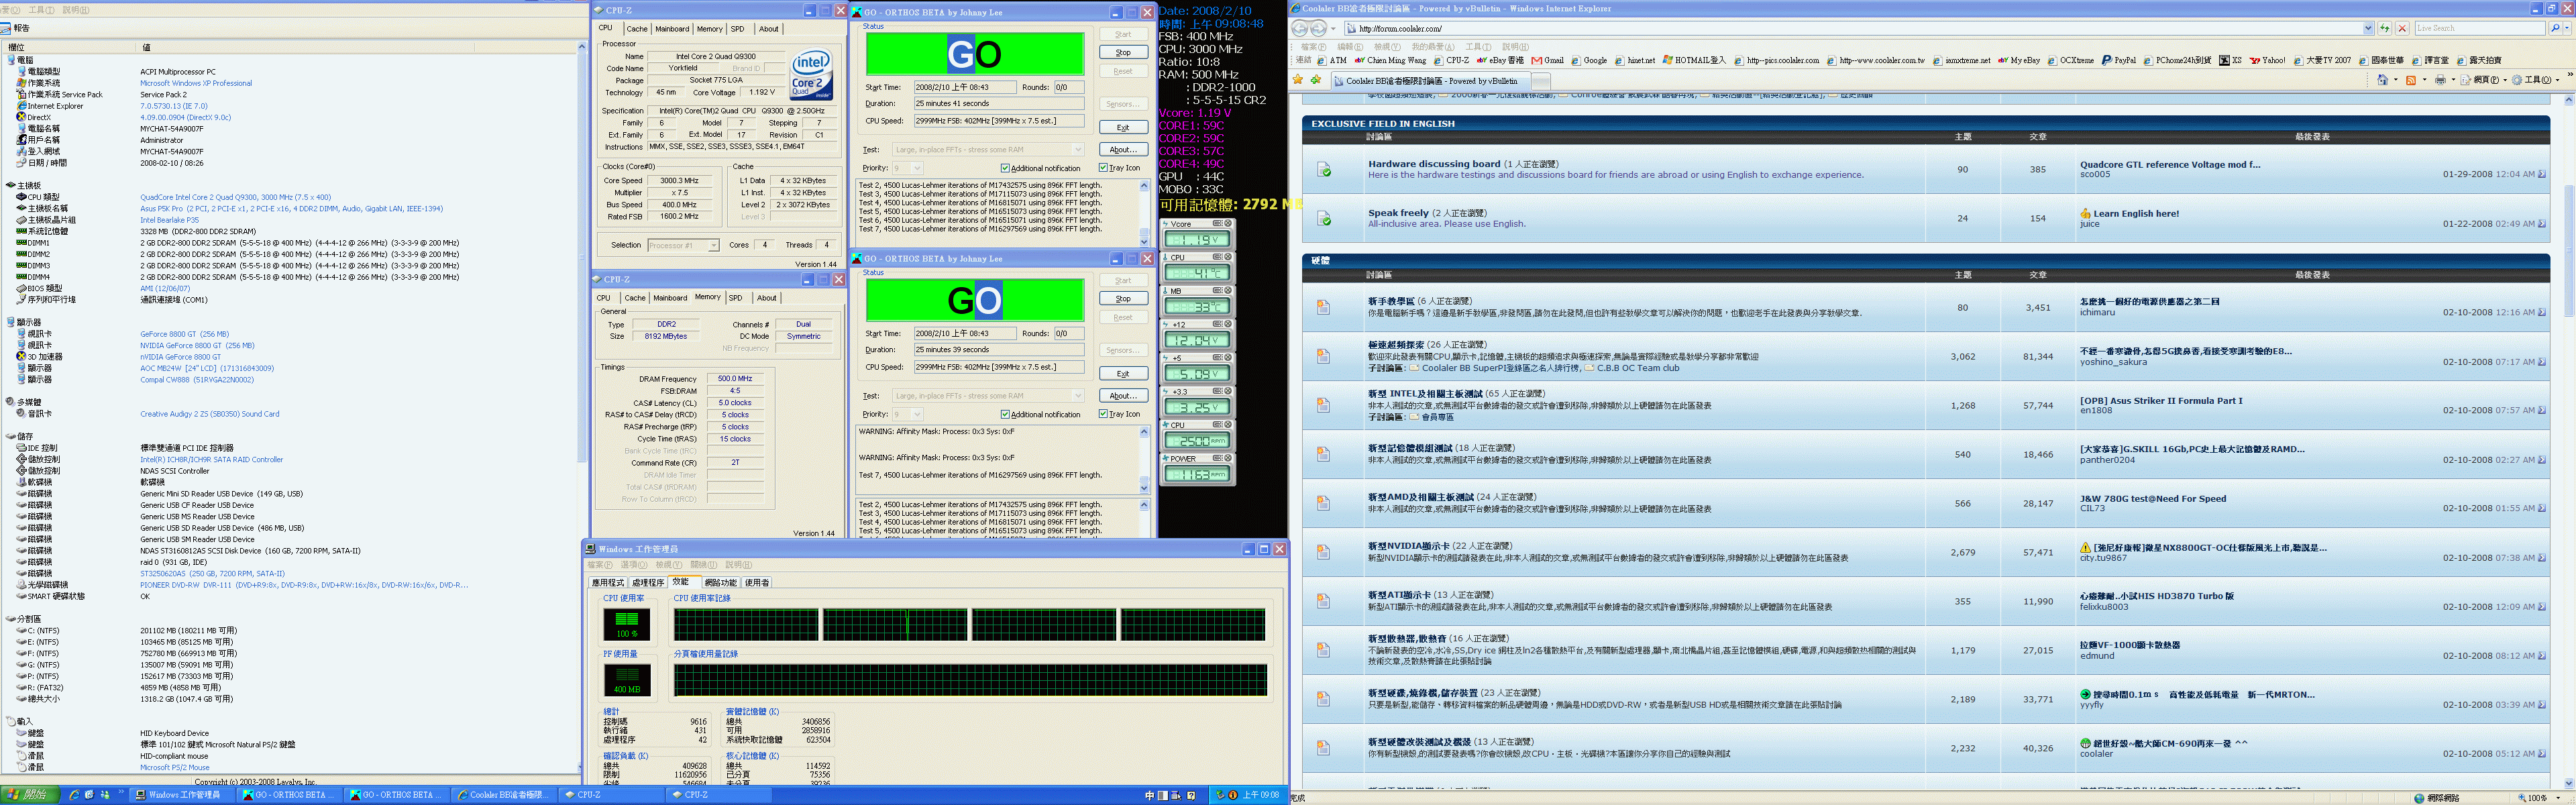This screenshot has height=805, width=2576.
Task: Click the IE Stop loading red X
Action: 2401,28
